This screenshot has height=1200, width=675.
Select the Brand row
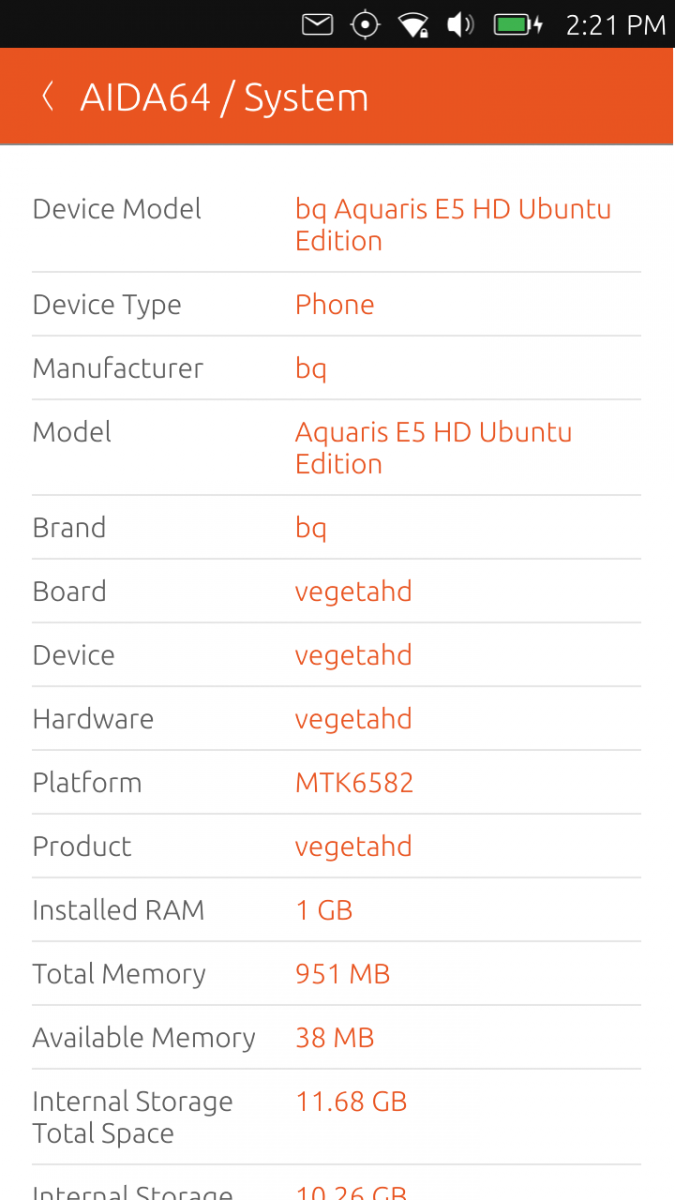(336, 528)
